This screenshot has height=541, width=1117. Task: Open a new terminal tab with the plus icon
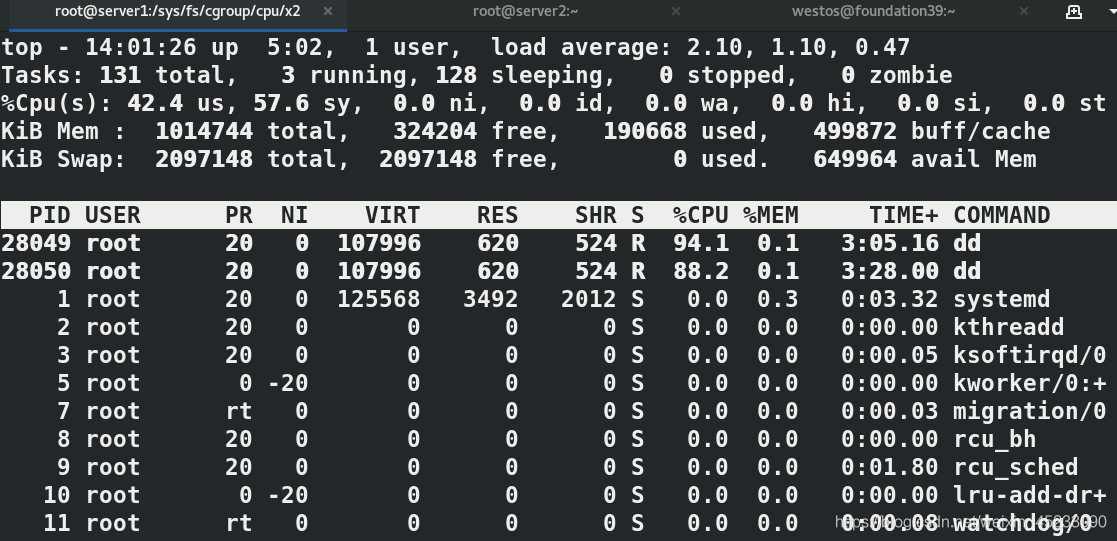(x=1074, y=12)
